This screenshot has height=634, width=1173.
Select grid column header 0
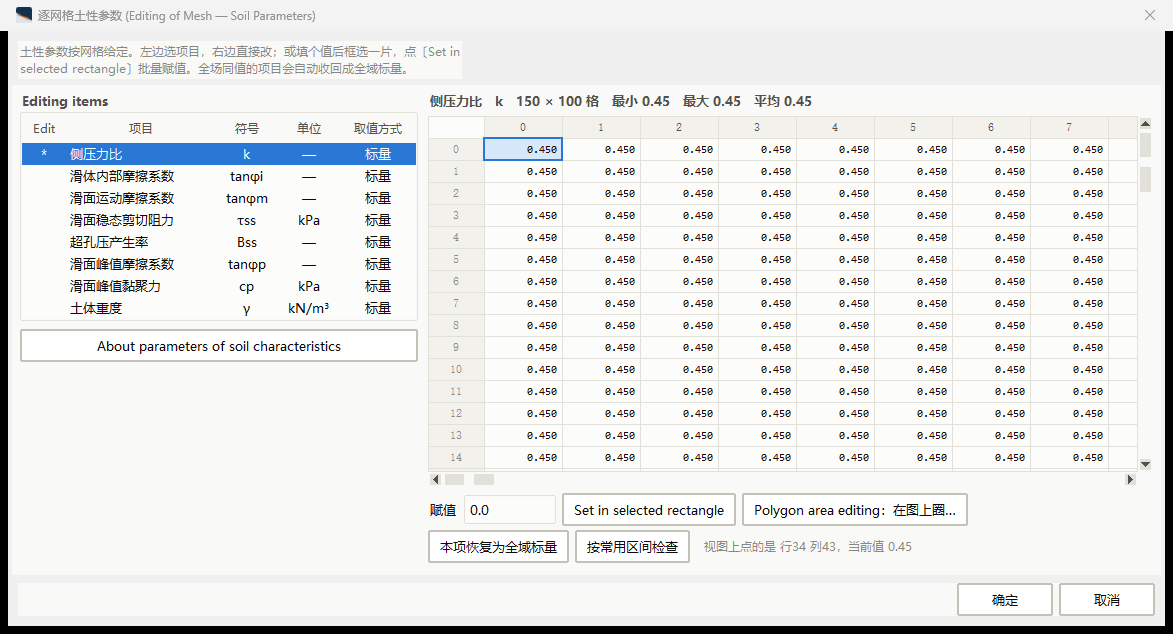[523, 127]
